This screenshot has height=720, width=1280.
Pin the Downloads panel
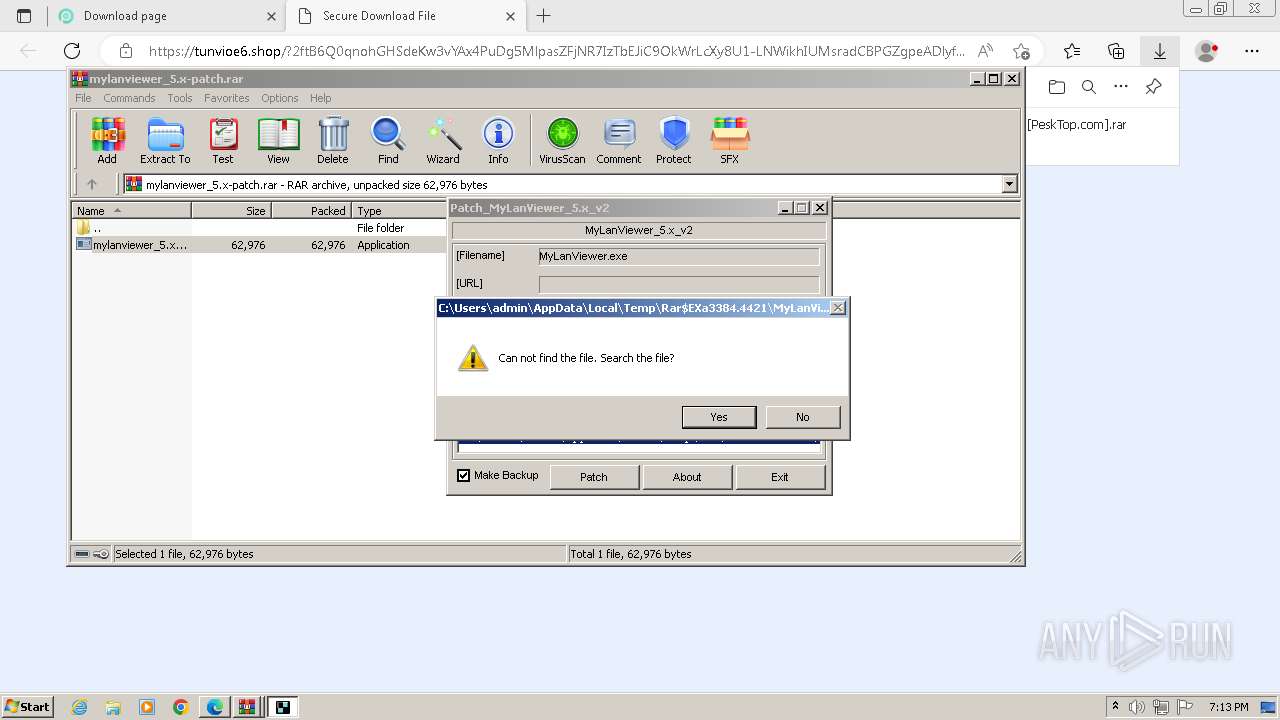click(x=1153, y=87)
